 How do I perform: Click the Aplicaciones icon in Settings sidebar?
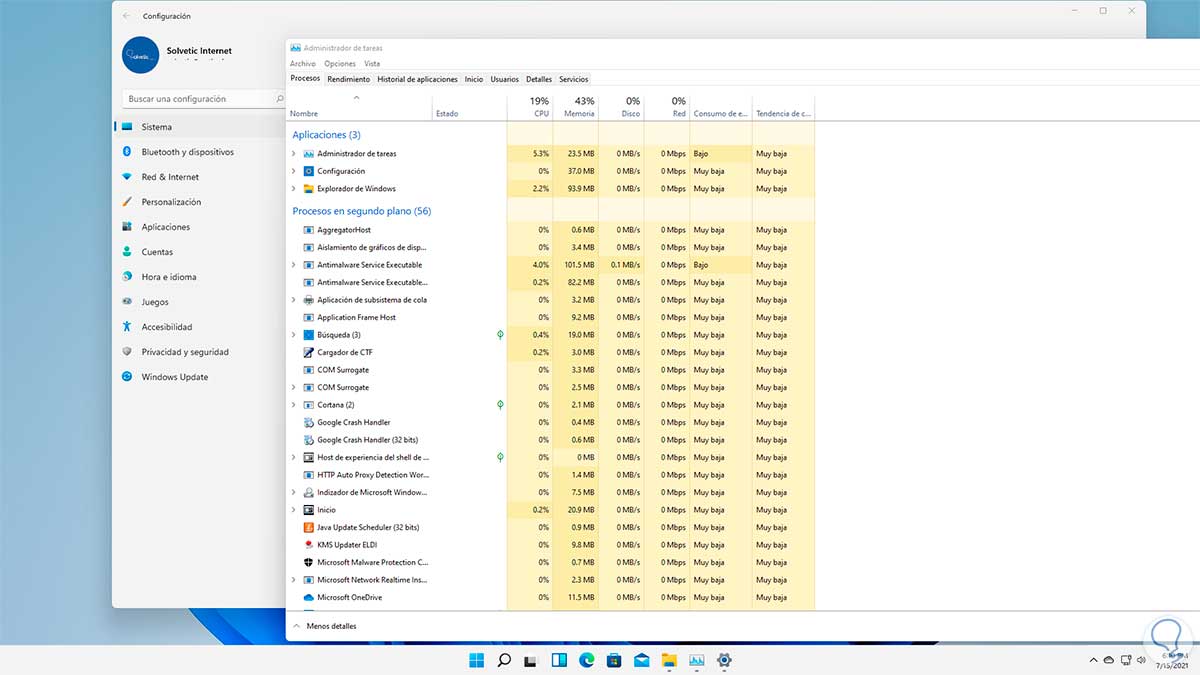coord(127,227)
